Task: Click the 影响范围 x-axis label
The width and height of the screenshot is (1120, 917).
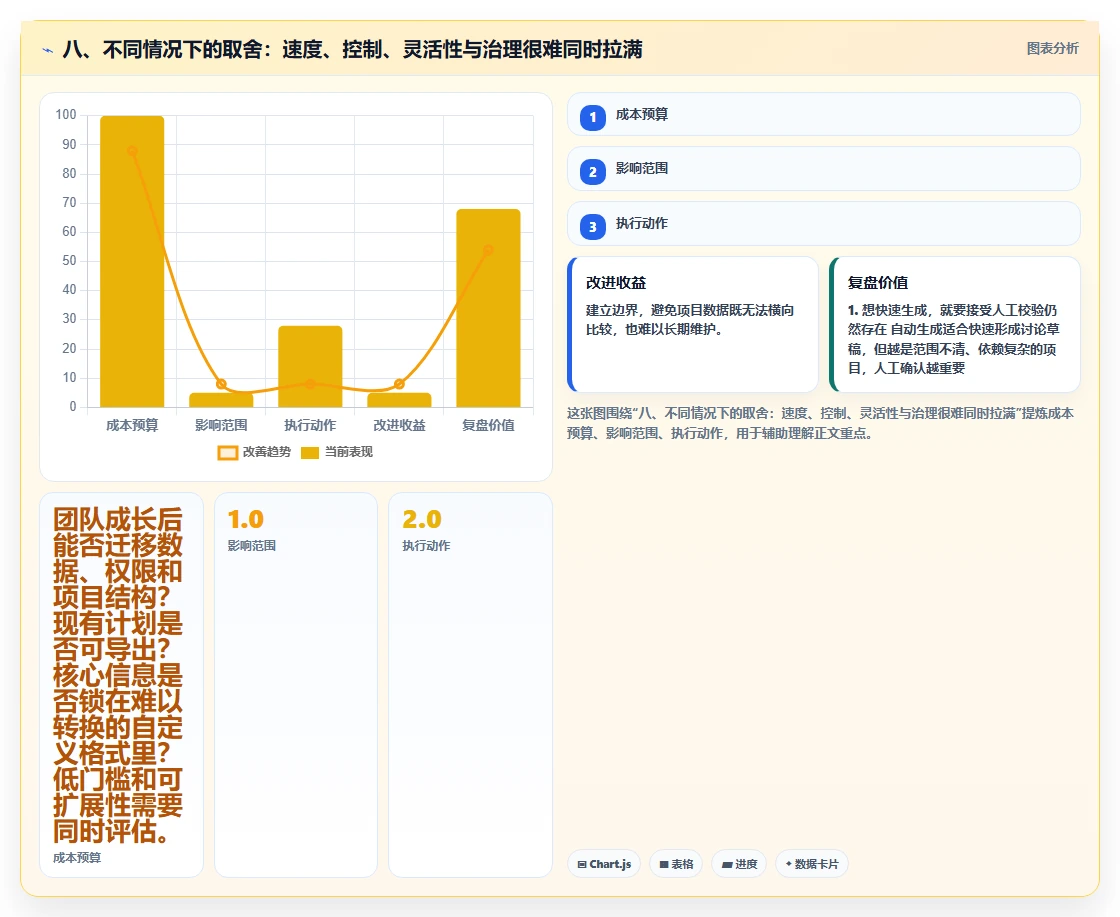Action: coord(221,426)
